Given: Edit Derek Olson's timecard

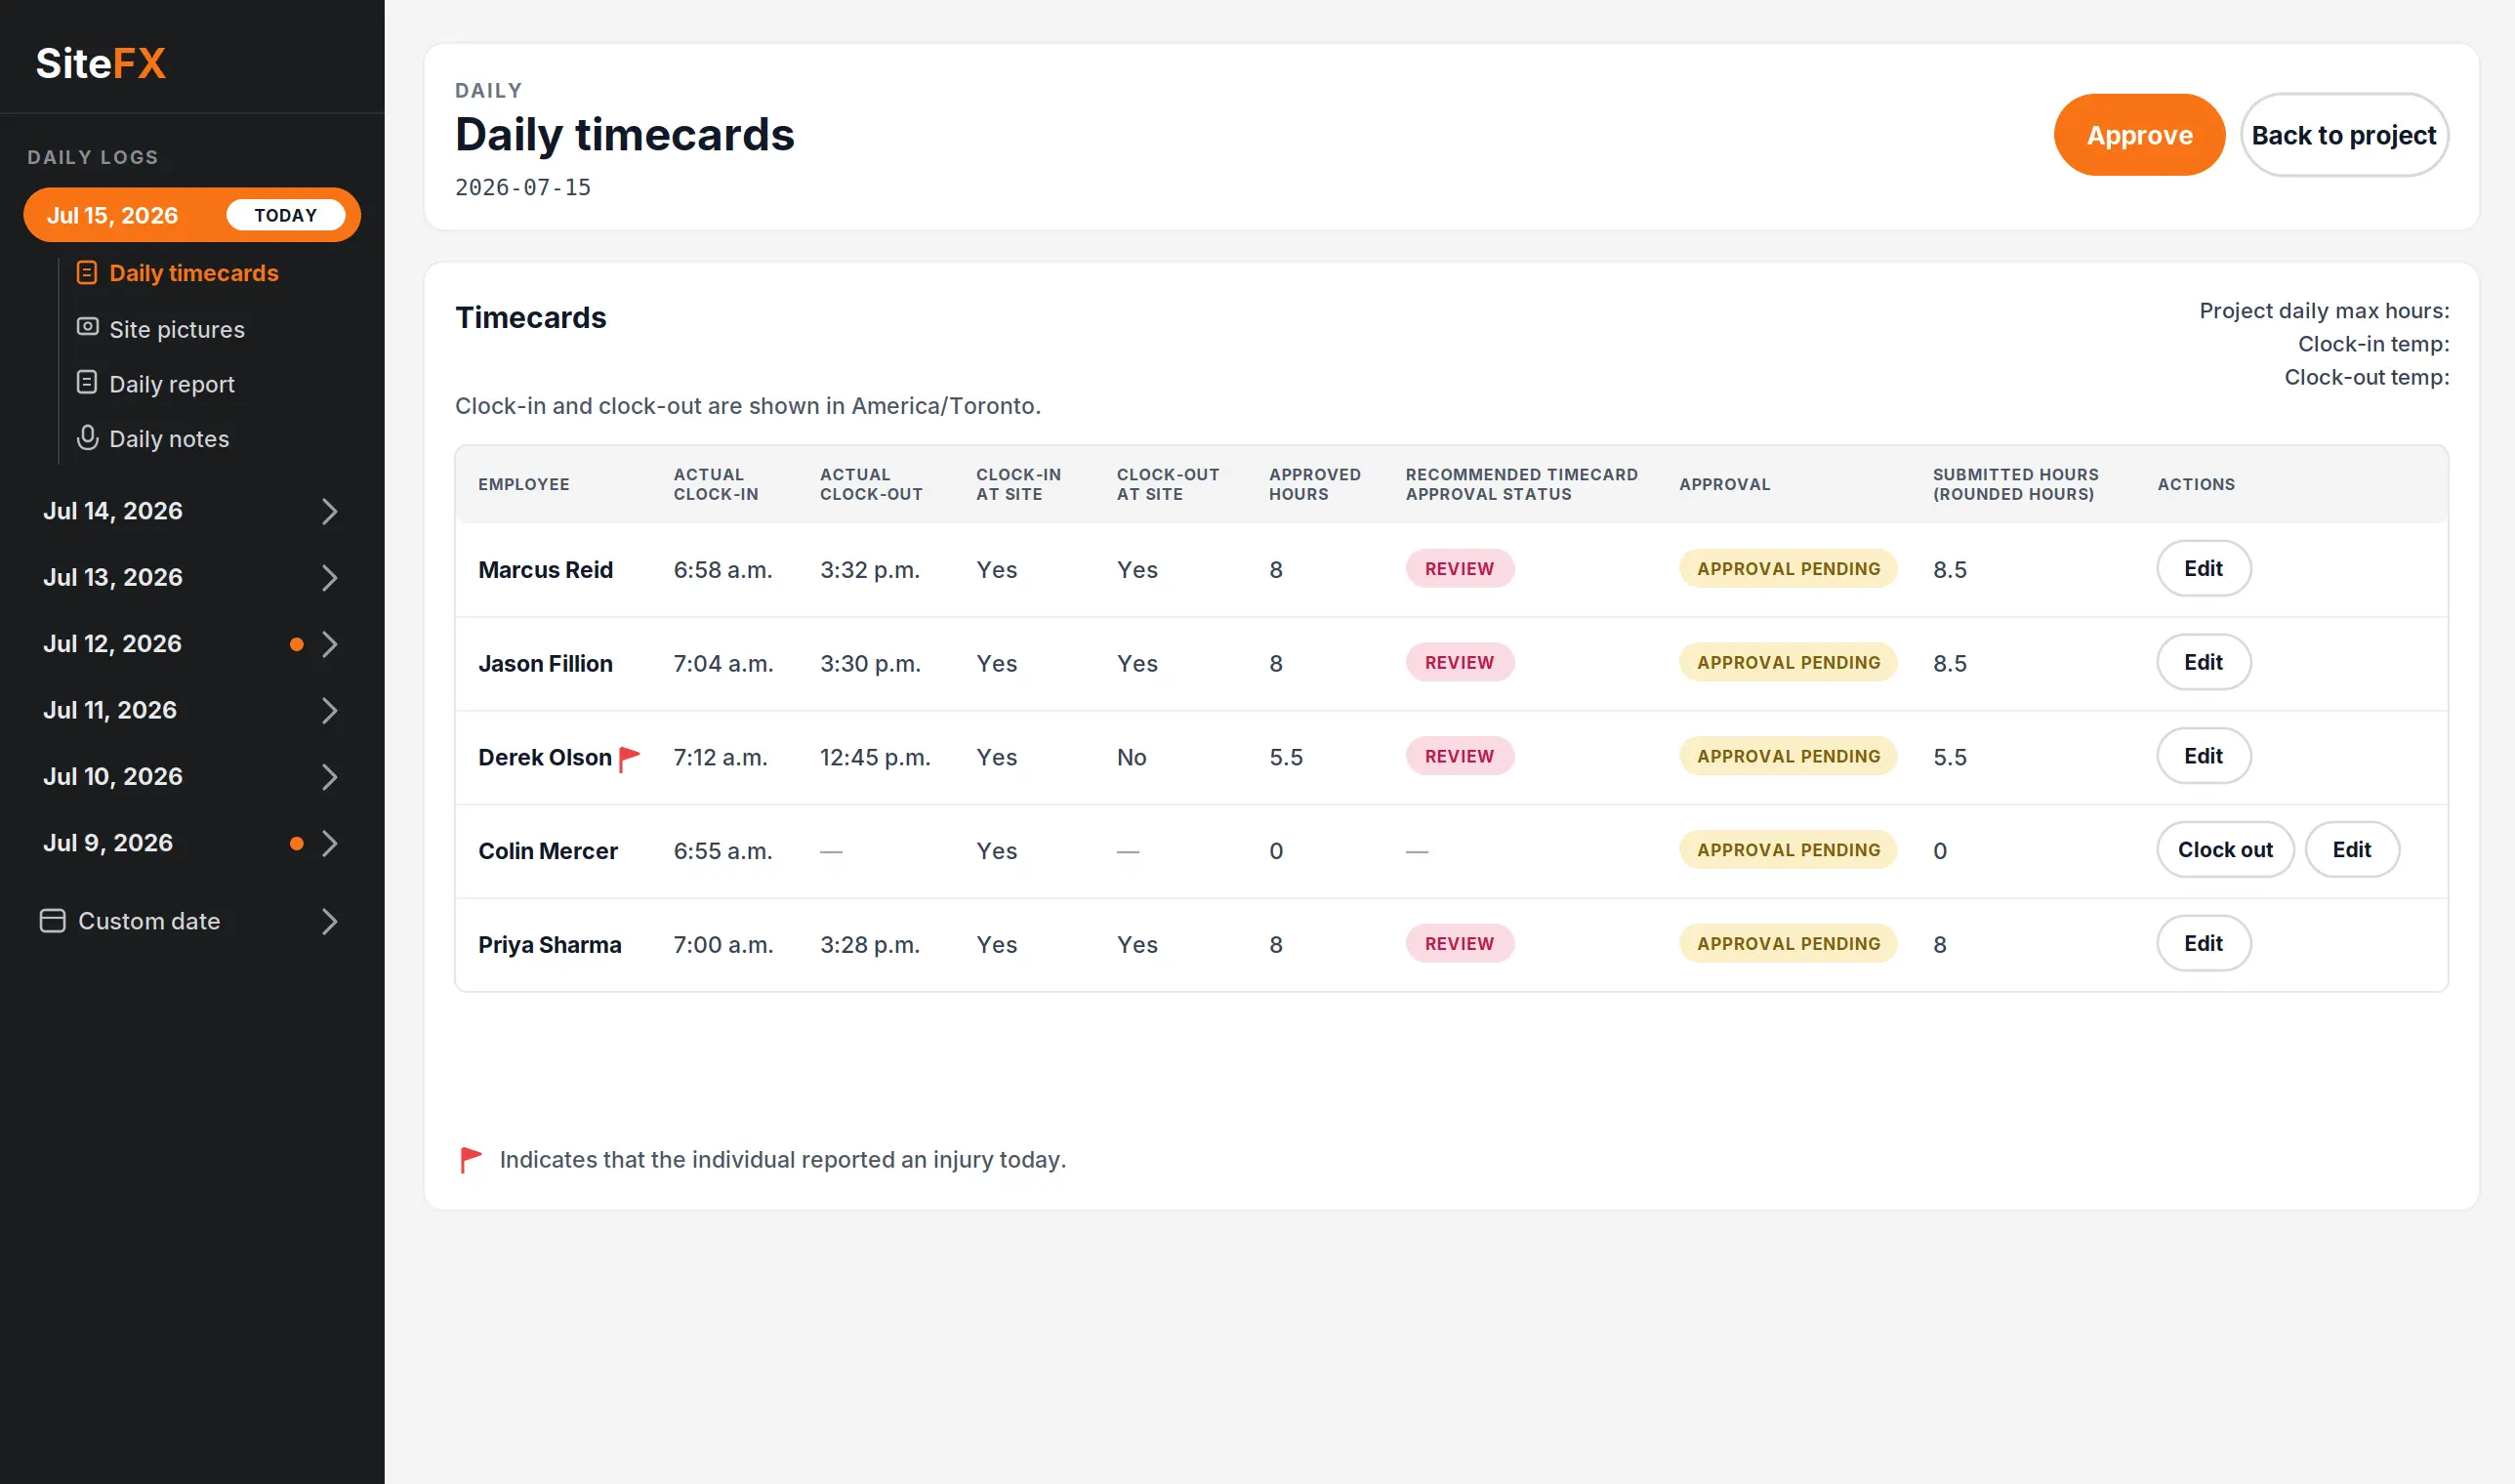Looking at the screenshot, I should pyautogui.click(x=2203, y=757).
